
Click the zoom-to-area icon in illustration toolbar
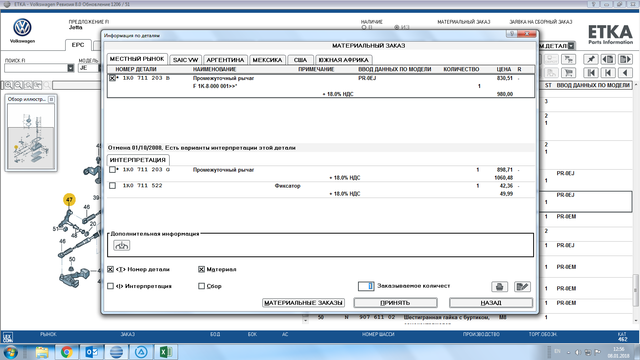point(38,85)
